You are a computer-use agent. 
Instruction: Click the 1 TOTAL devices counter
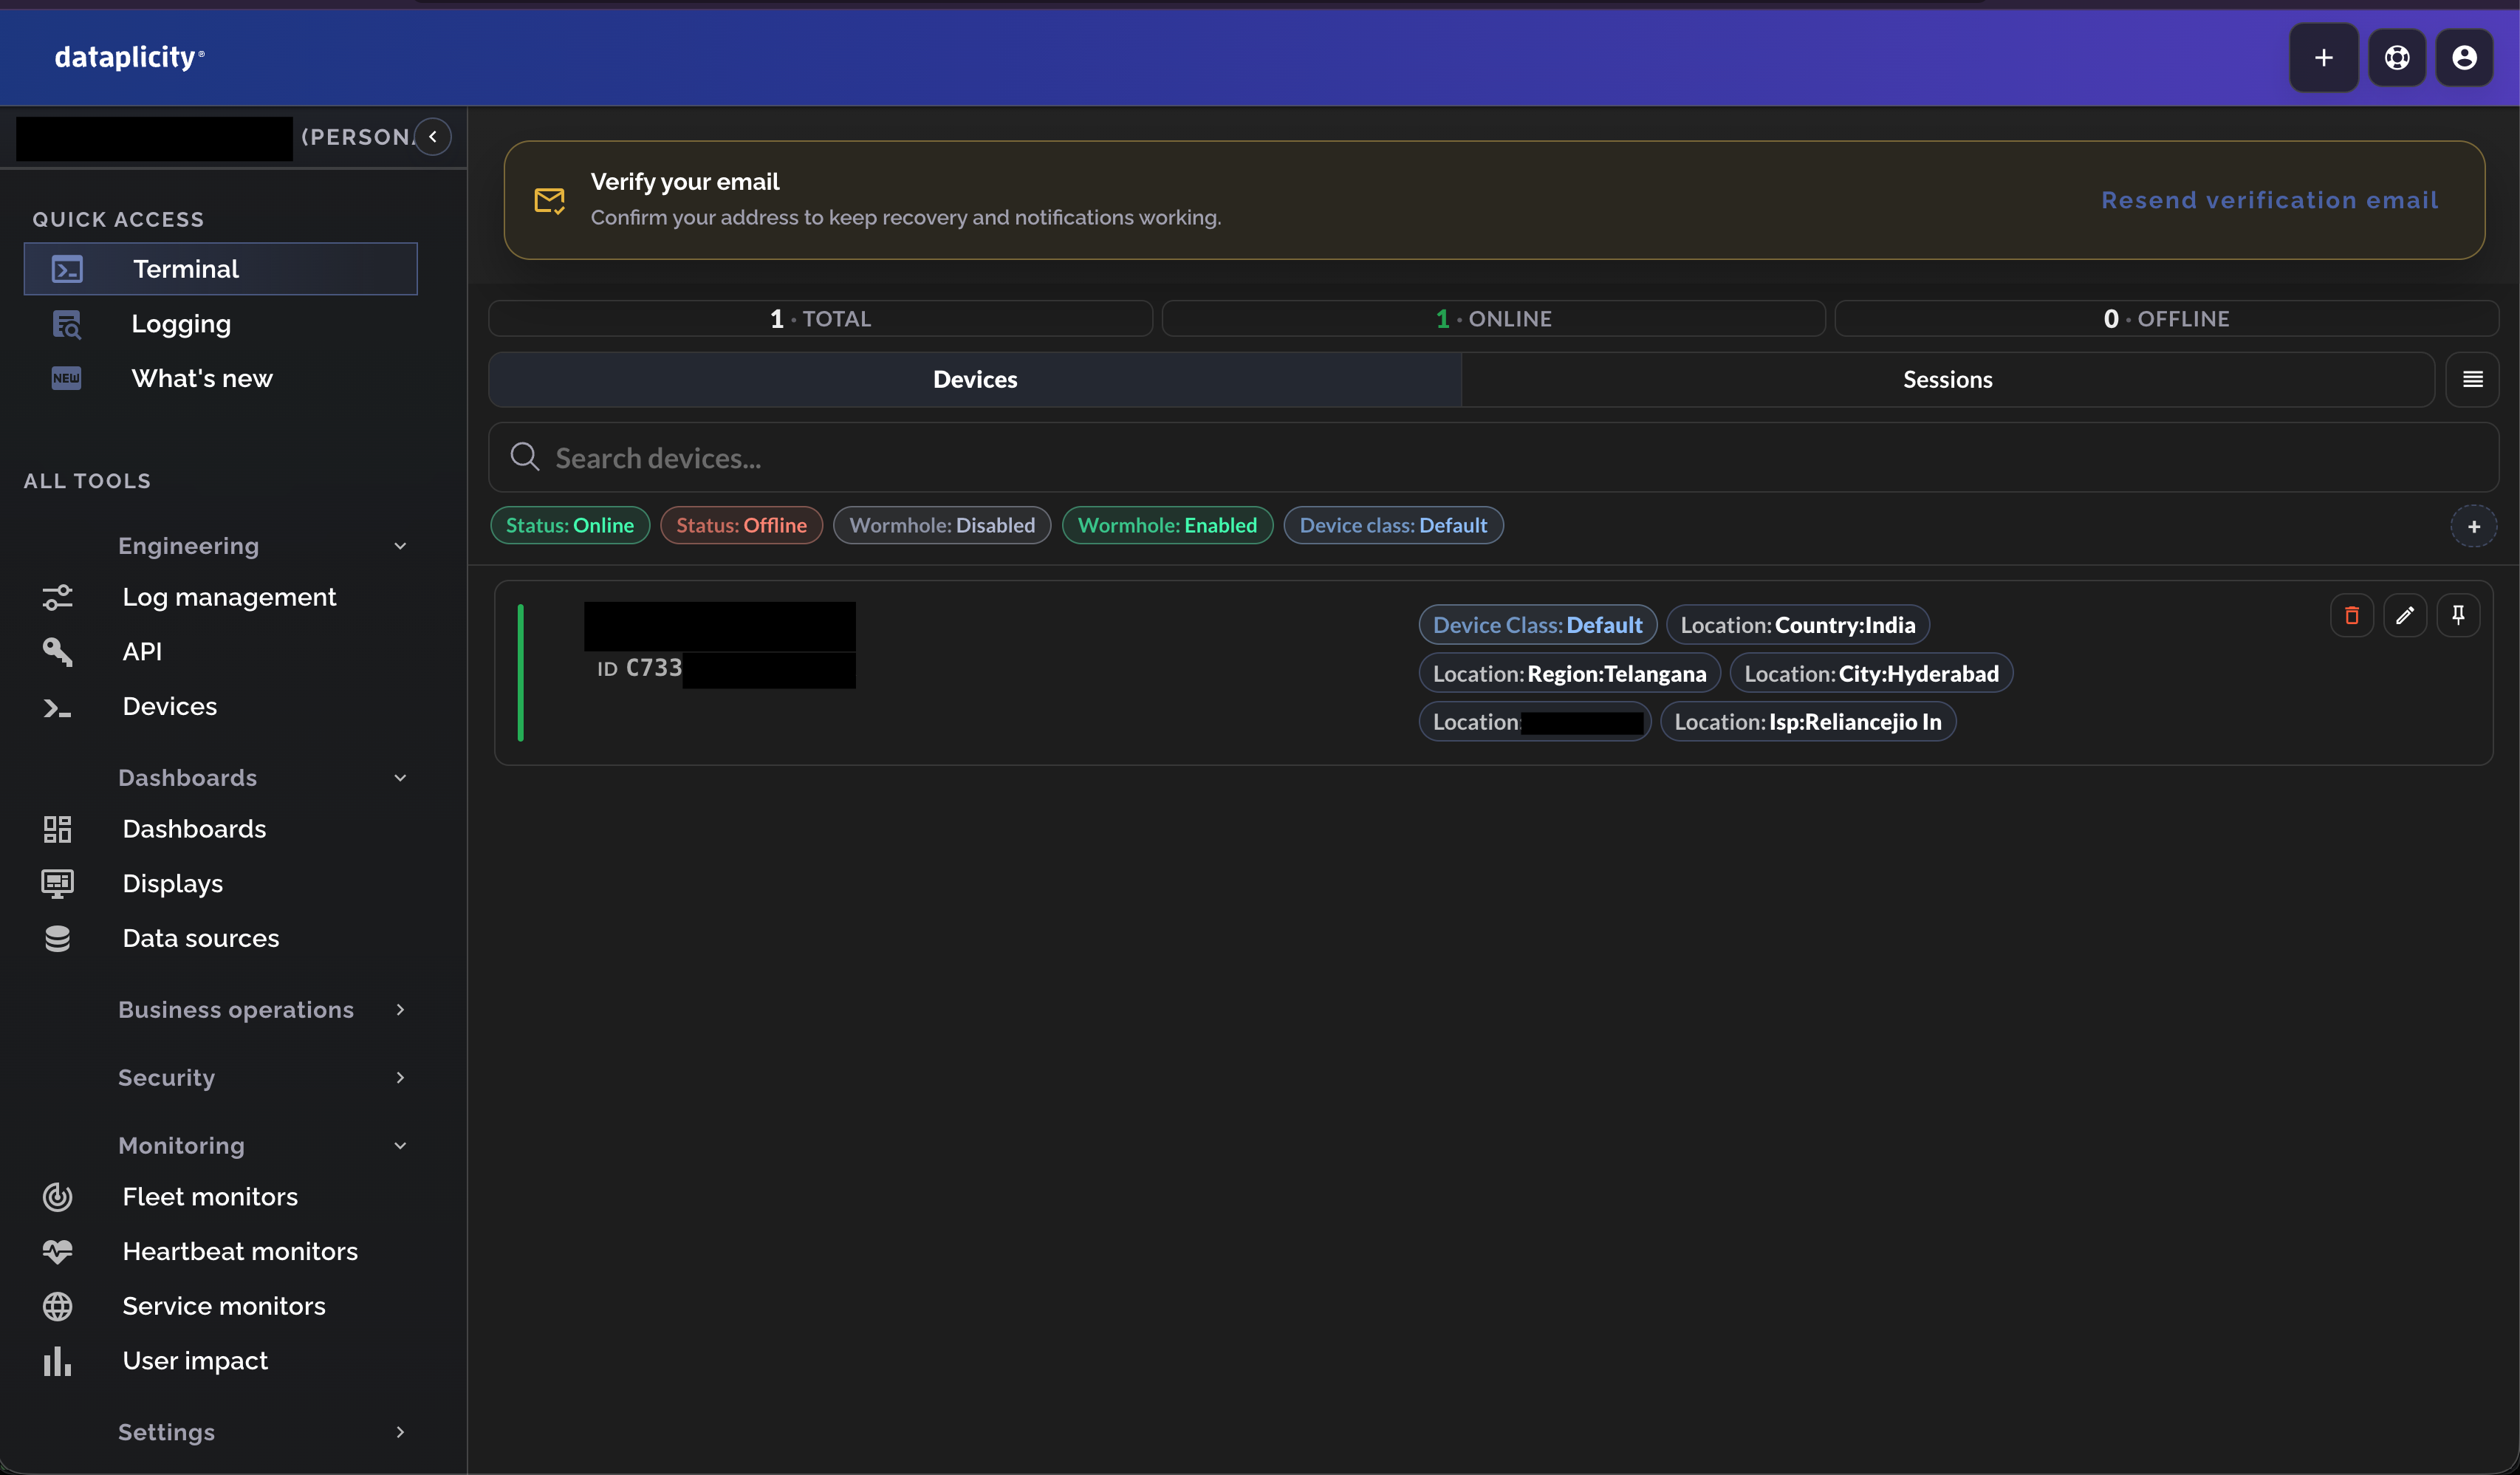pyautogui.click(x=820, y=319)
